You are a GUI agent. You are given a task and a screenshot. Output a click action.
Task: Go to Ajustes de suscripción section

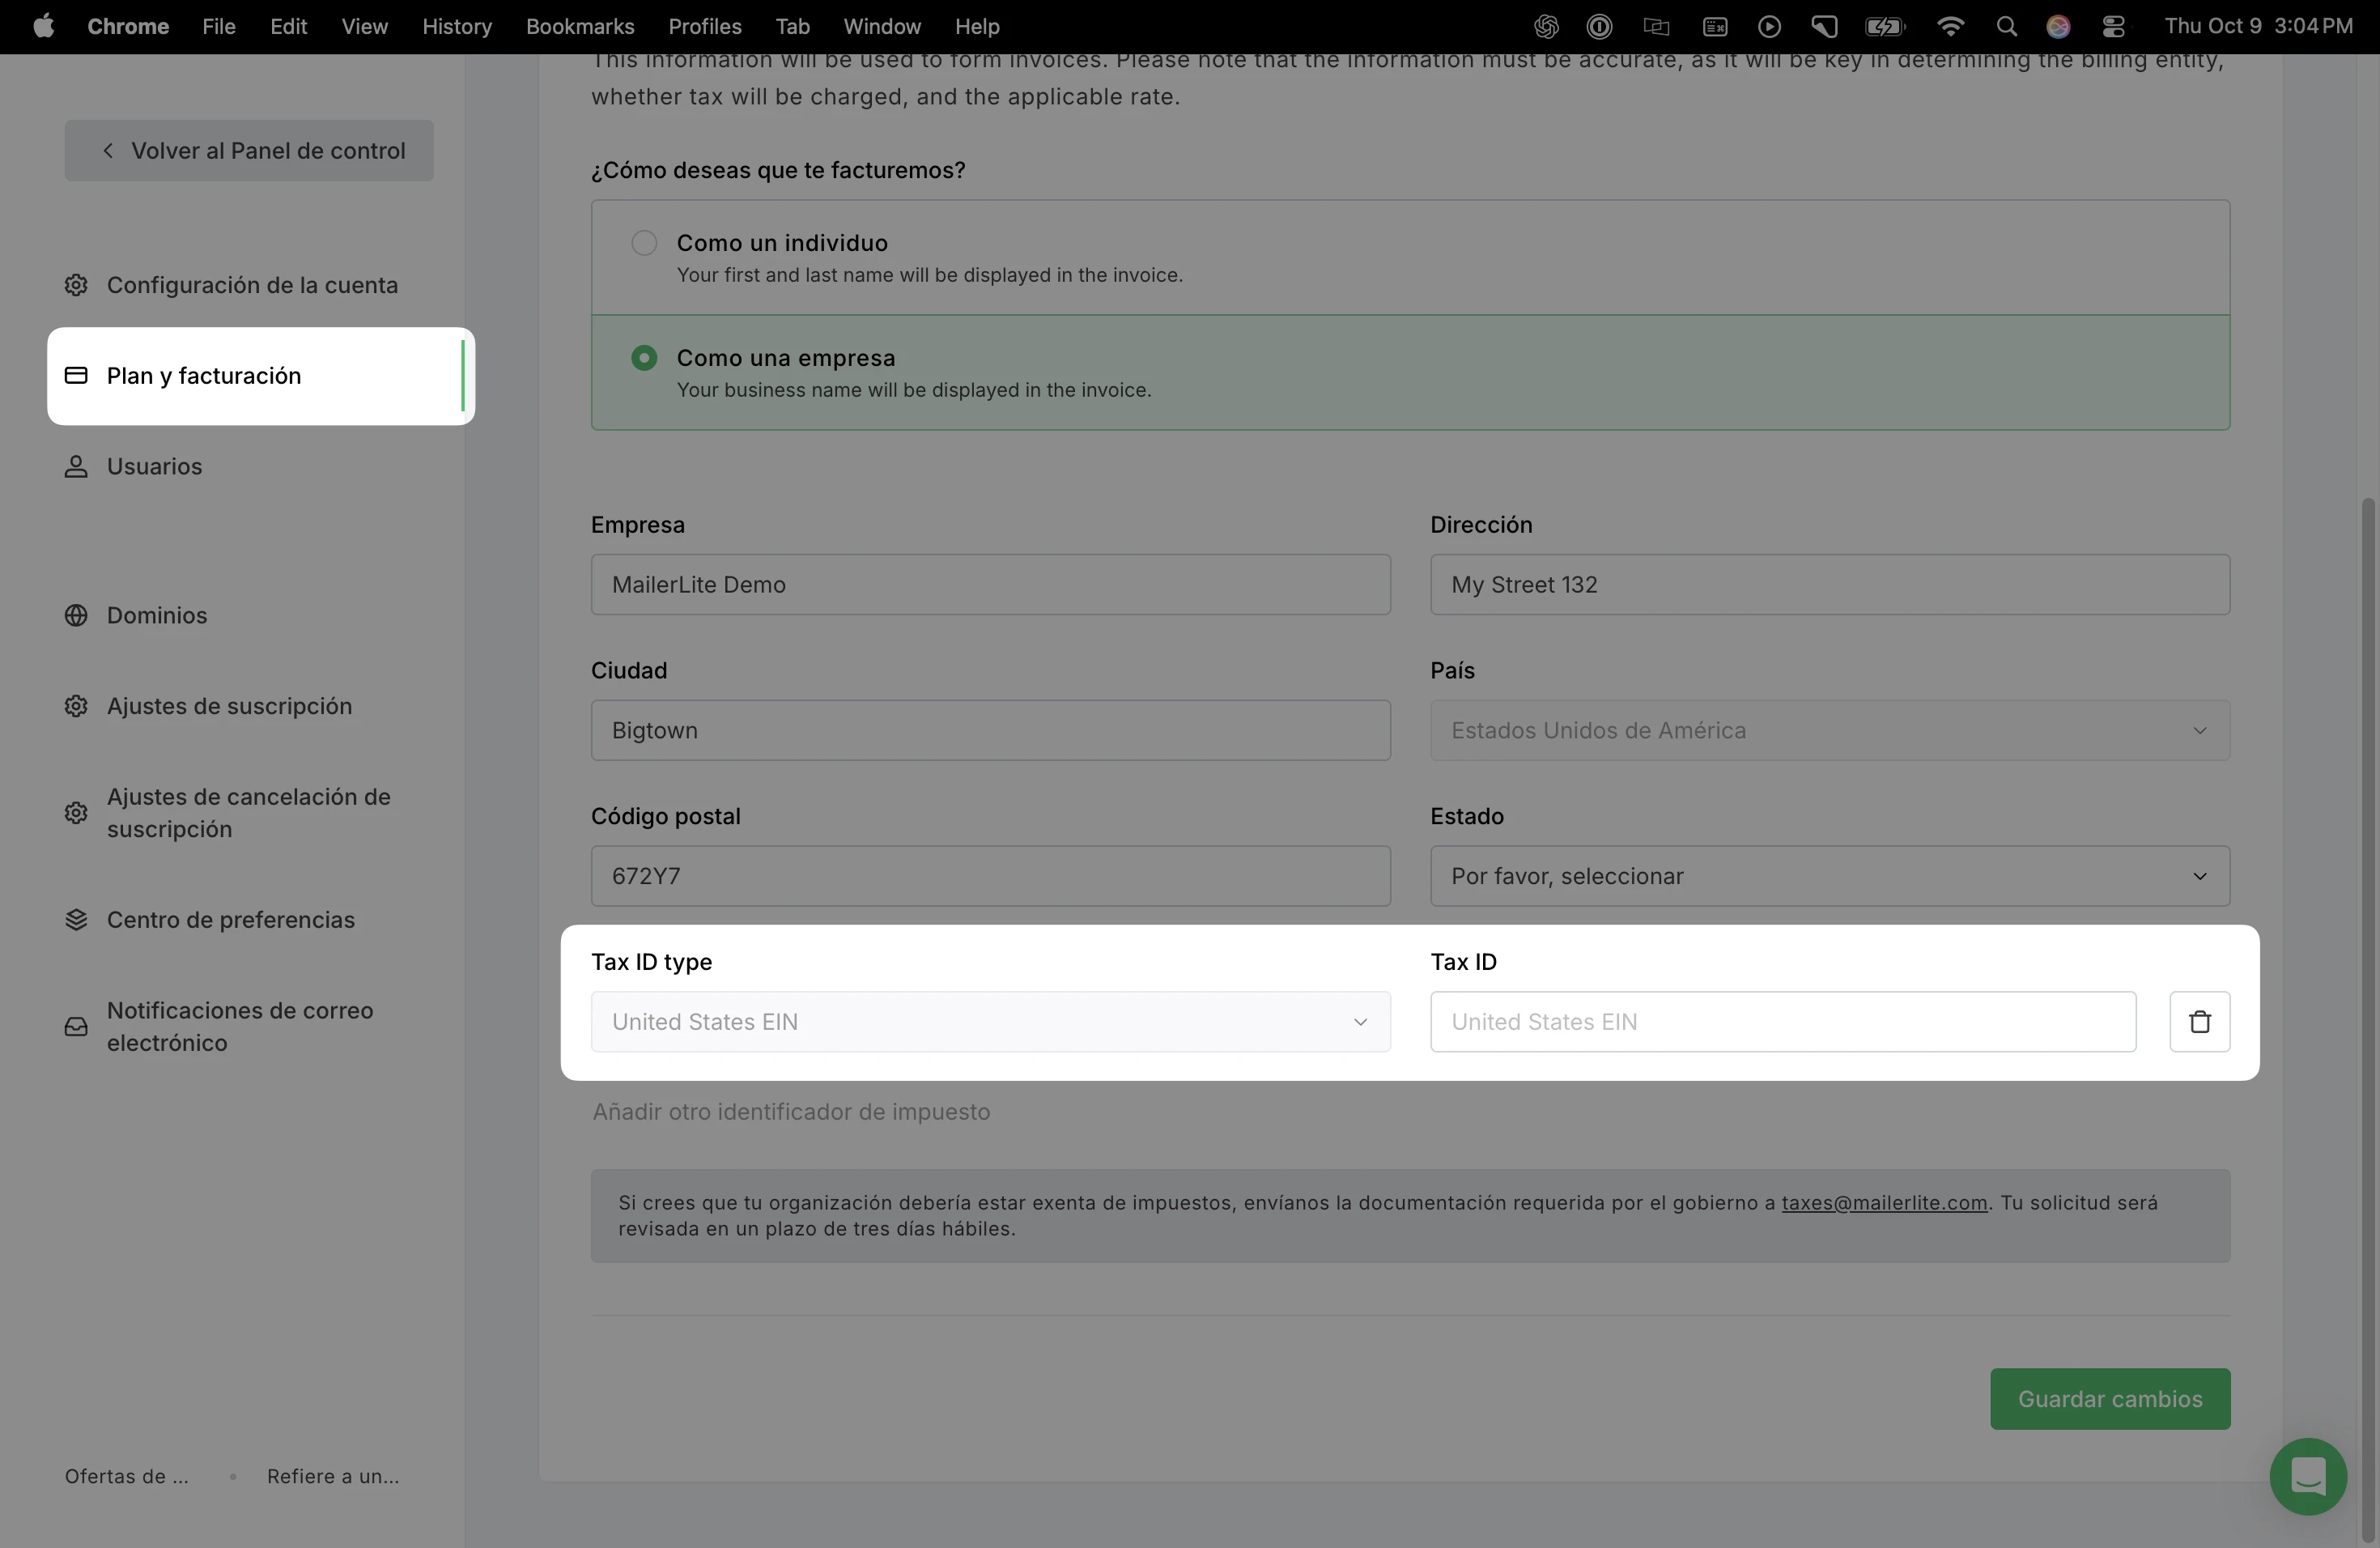[x=229, y=706]
